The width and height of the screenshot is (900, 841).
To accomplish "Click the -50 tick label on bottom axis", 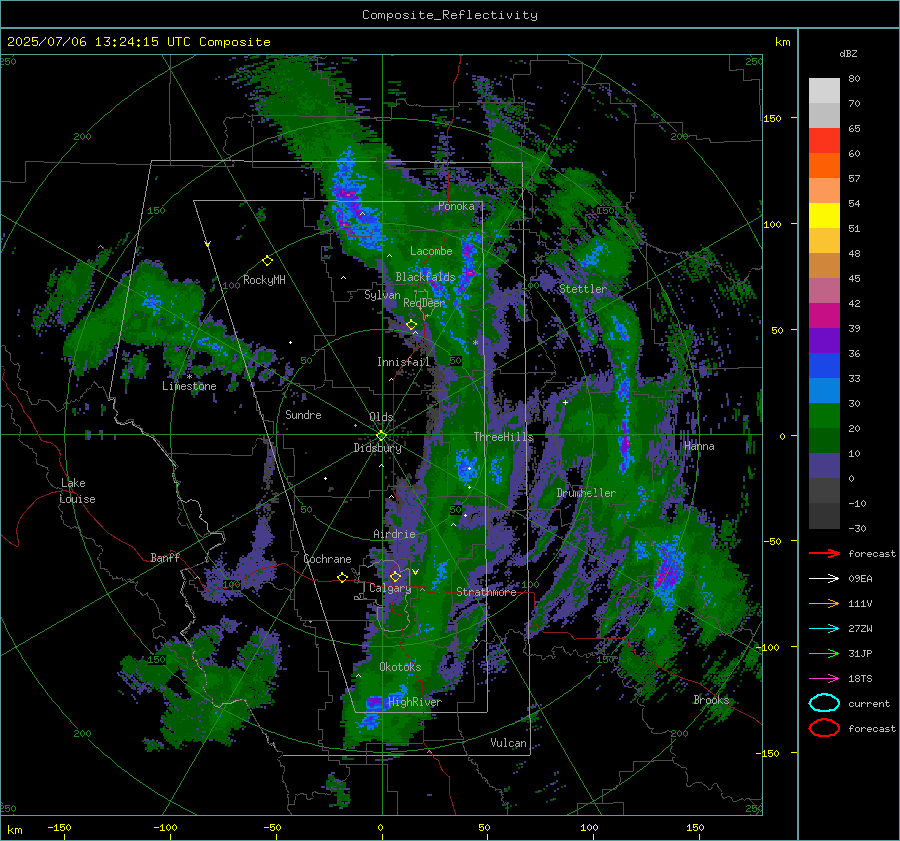I will coord(272,827).
